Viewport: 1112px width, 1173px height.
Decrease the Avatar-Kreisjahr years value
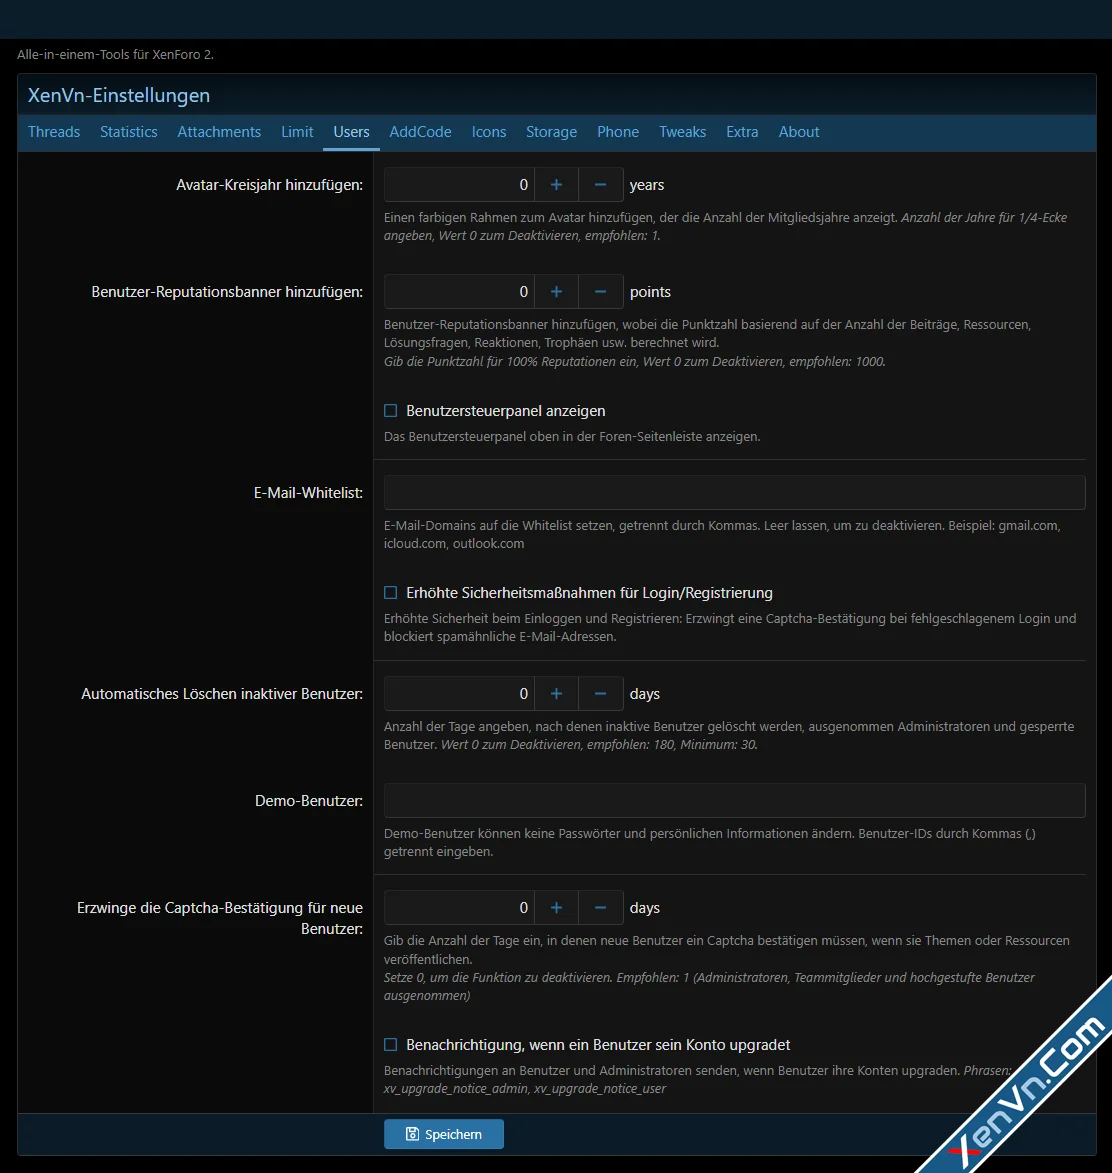[600, 185]
